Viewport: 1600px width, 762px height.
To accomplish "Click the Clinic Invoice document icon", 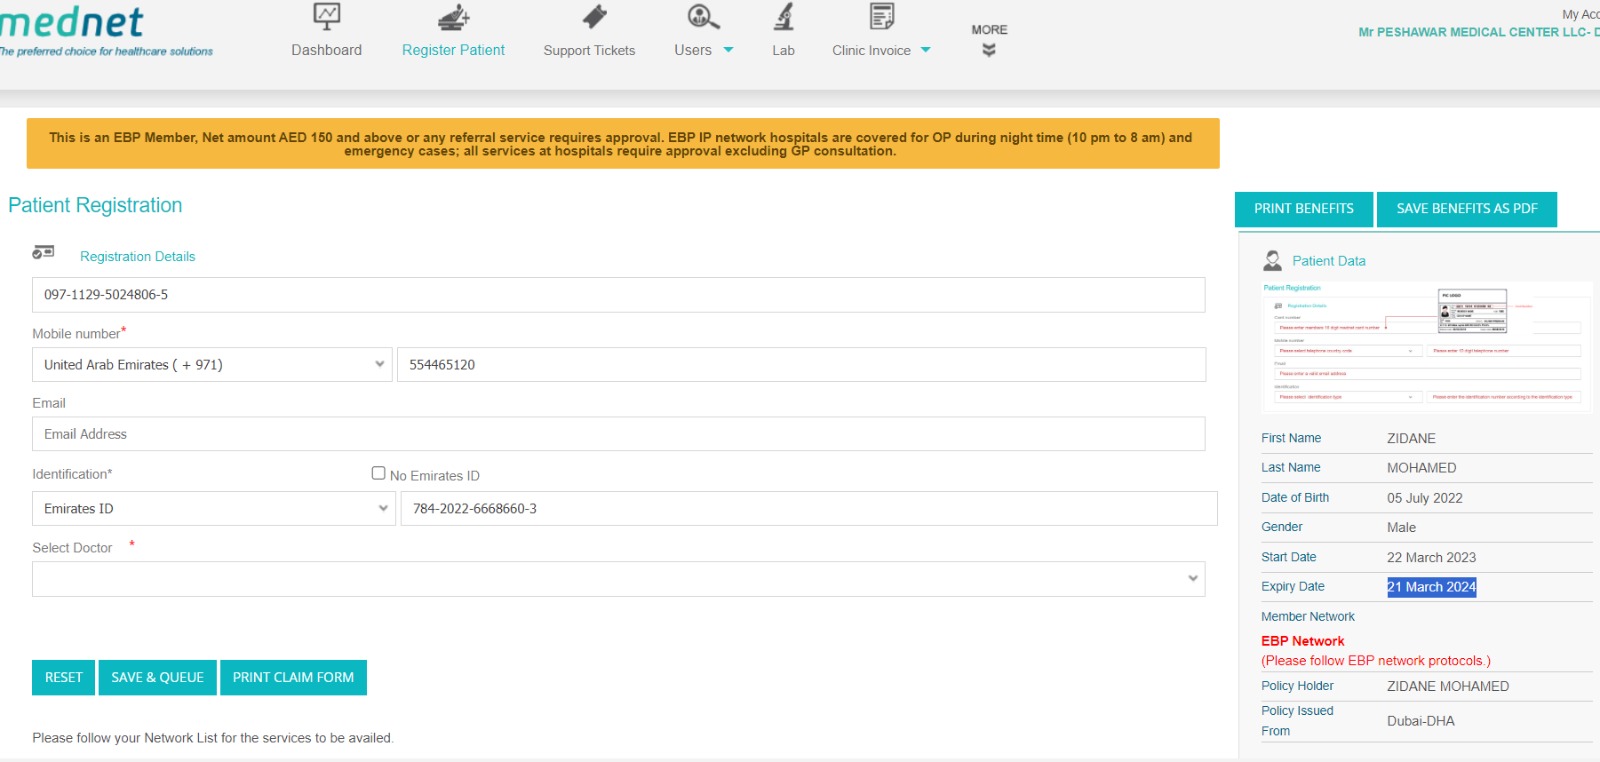I will (881, 16).
